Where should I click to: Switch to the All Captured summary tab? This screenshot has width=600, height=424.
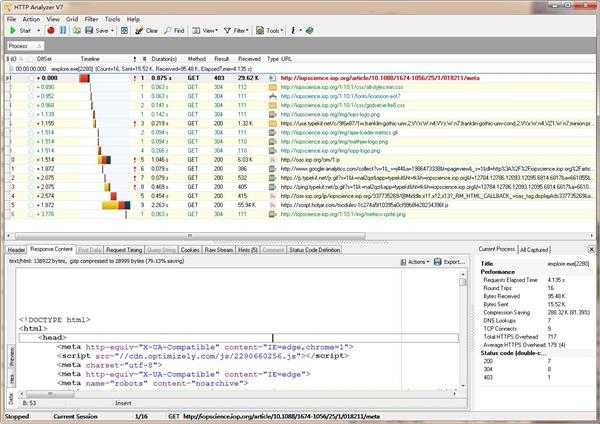(x=534, y=250)
